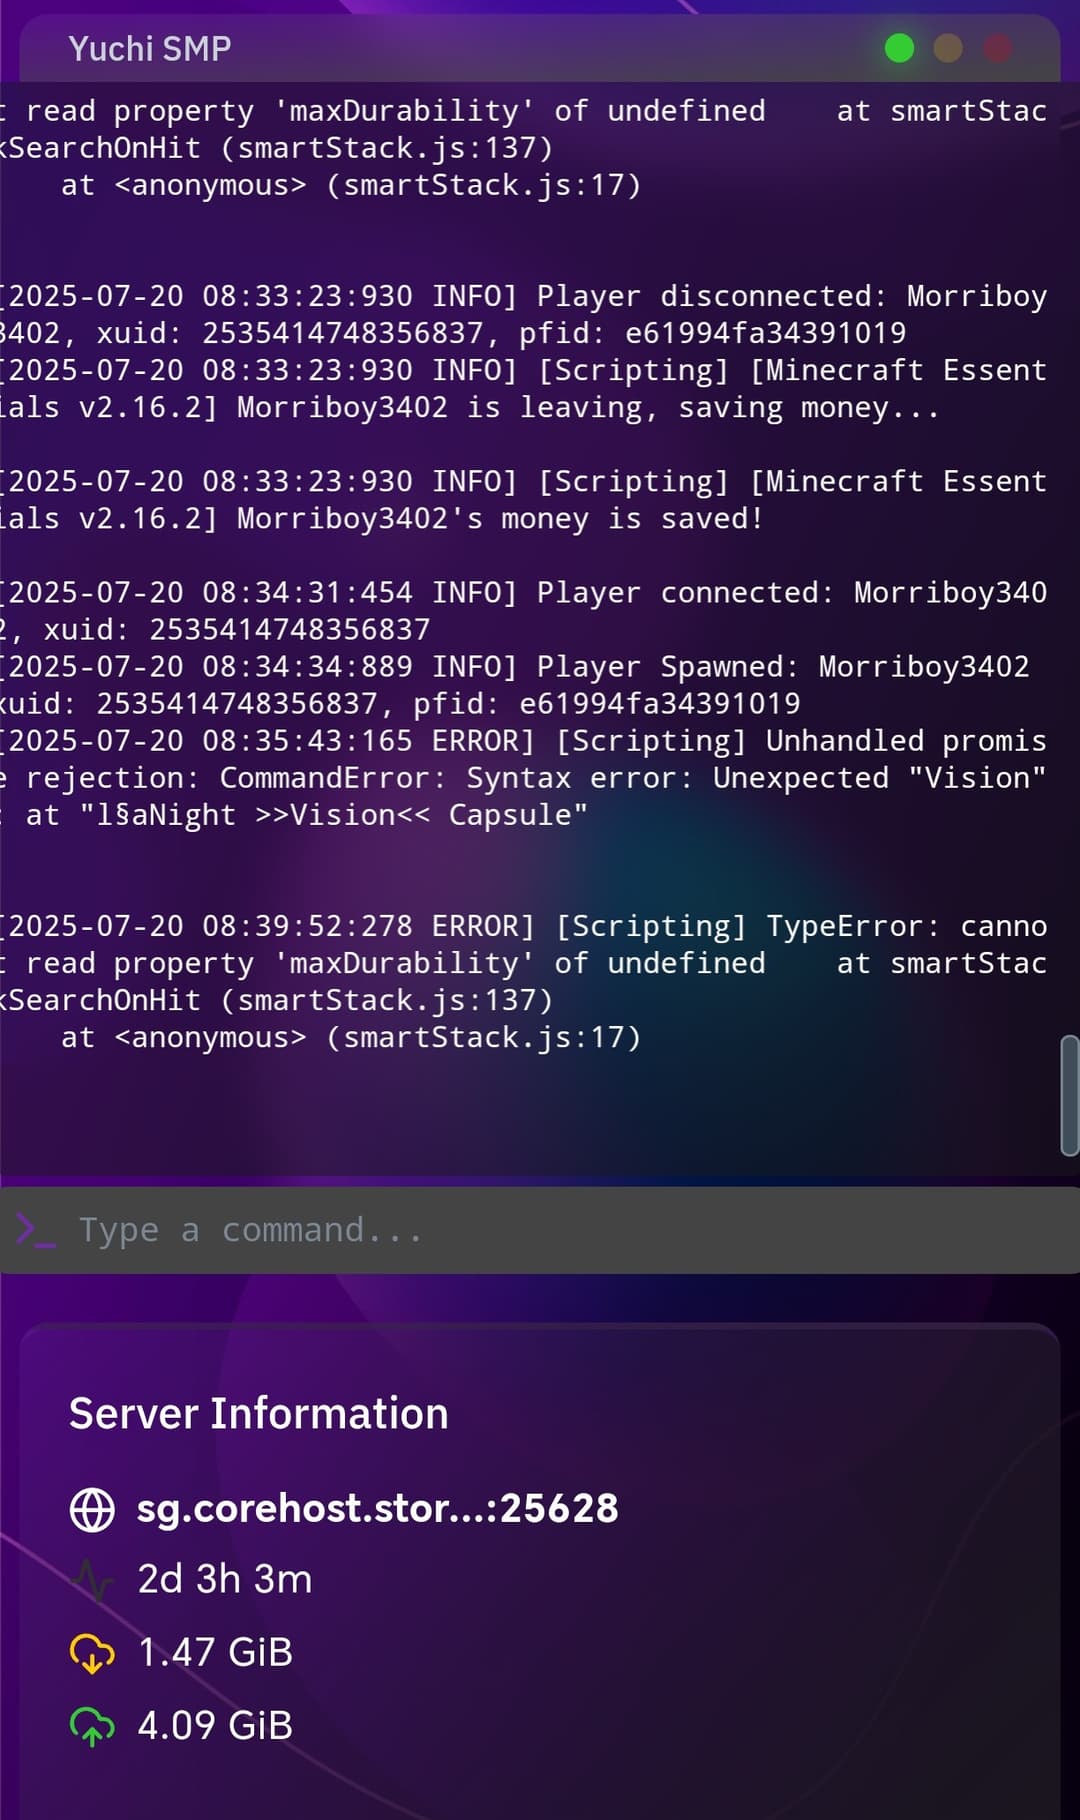The height and width of the screenshot is (1820, 1080).
Task: Click the green status dot in header
Action: (899, 48)
